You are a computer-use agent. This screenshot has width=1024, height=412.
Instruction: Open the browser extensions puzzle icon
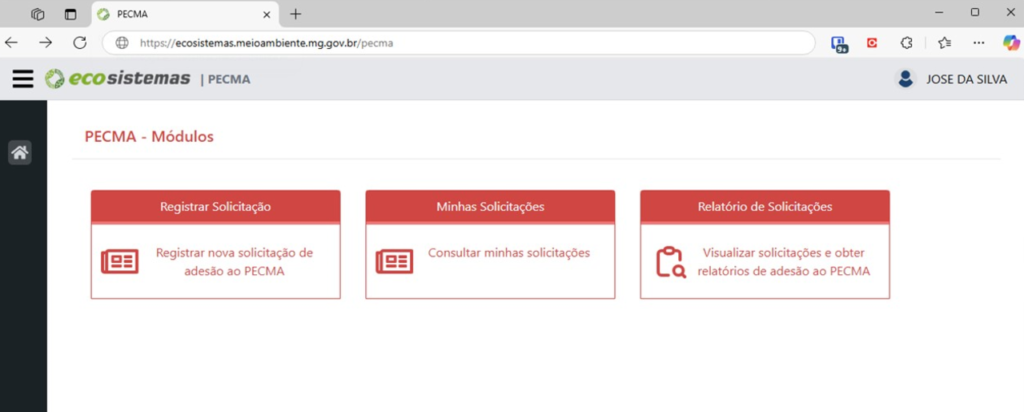[x=906, y=43]
